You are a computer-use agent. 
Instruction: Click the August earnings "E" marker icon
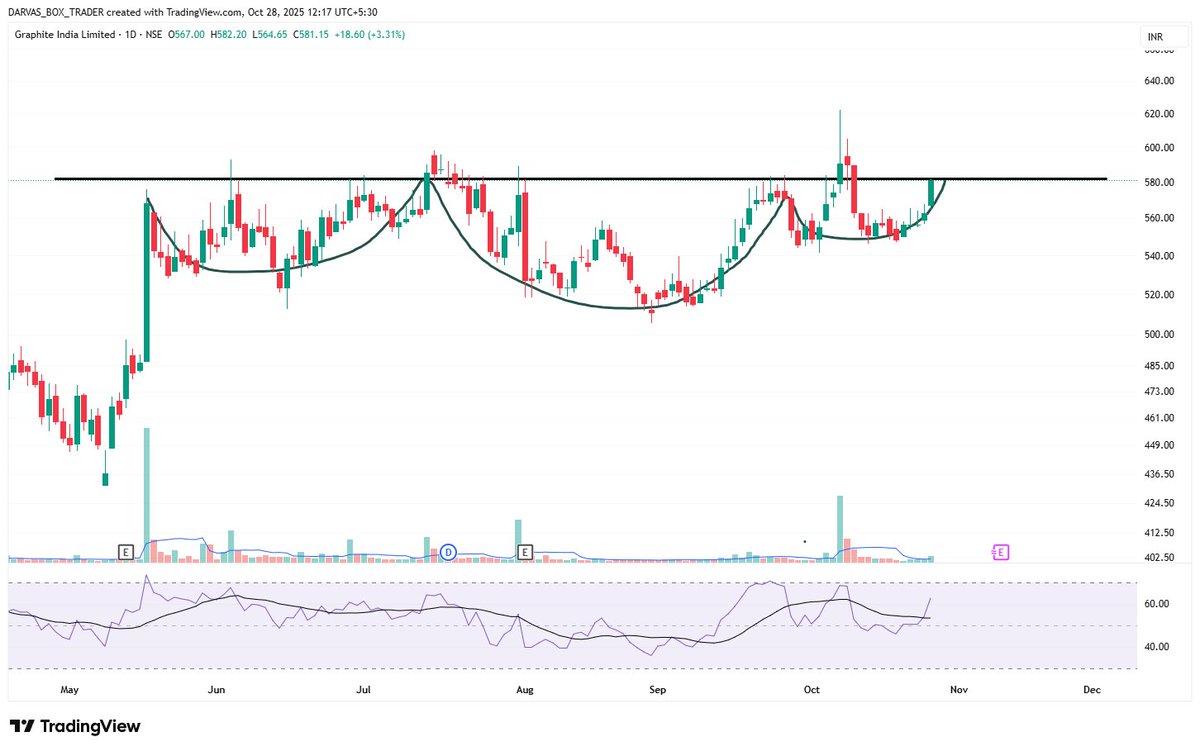525,551
